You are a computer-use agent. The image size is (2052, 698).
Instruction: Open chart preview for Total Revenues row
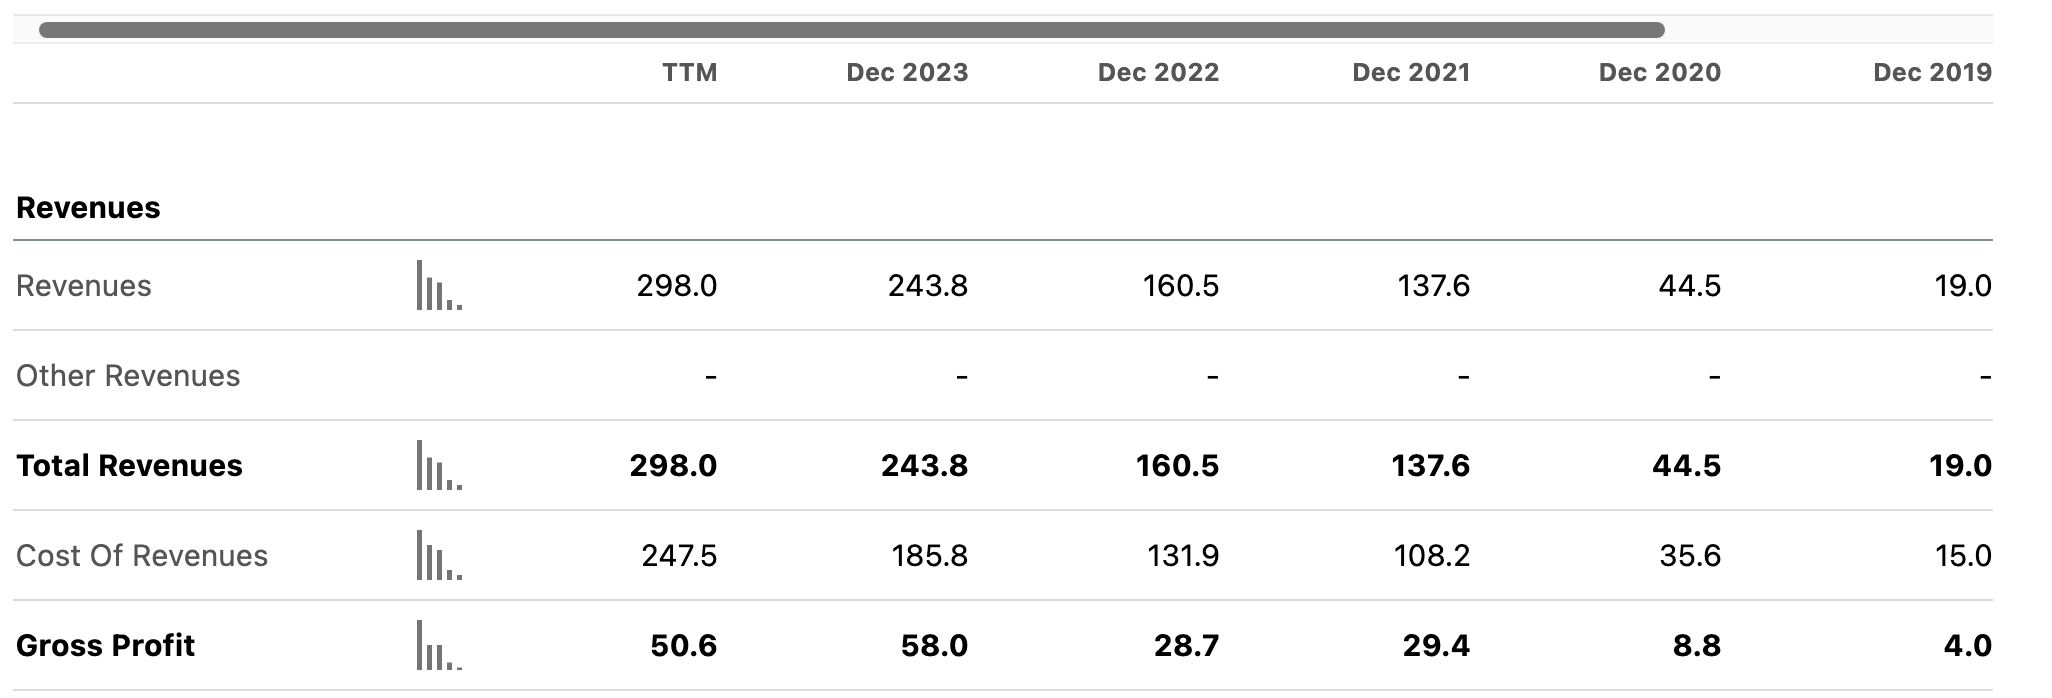(x=438, y=466)
